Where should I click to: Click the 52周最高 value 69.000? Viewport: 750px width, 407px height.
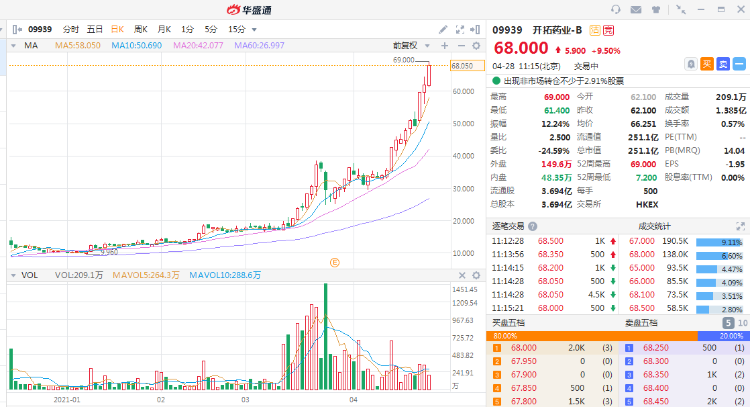(x=643, y=164)
